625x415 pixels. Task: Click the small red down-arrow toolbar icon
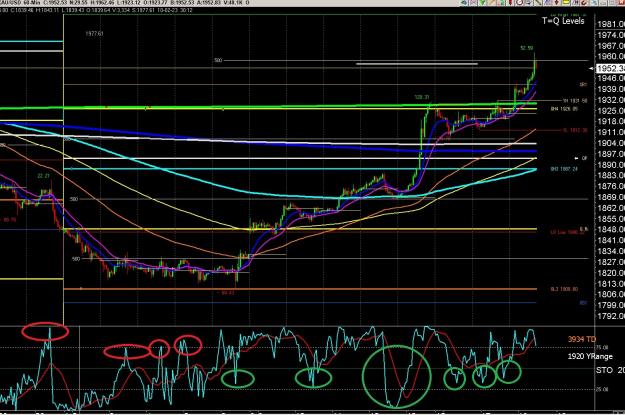click(x=556, y=2)
